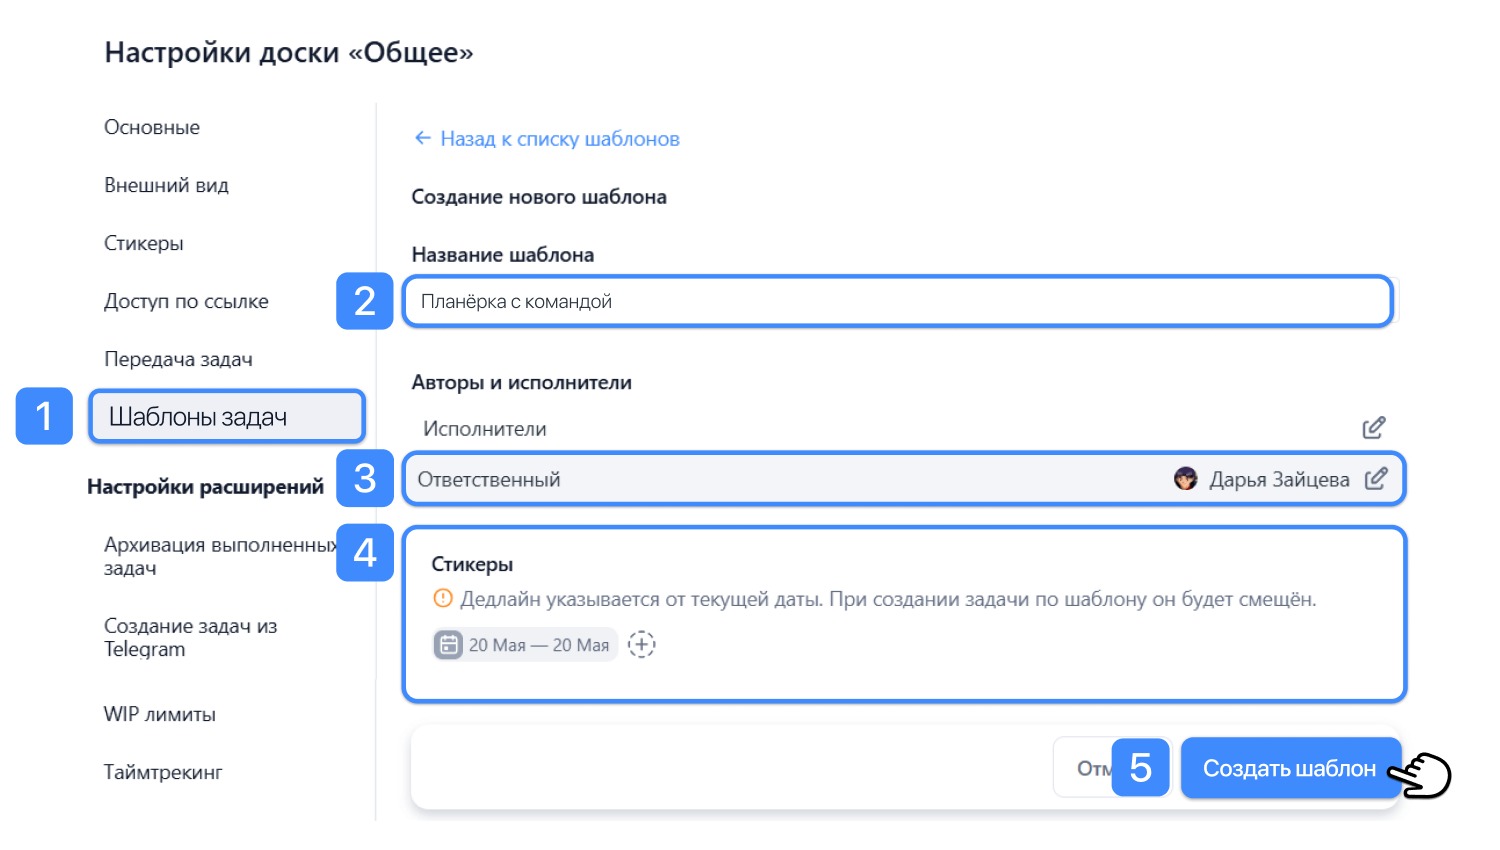Click Назад к списку шаблонов link
Image resolution: width=1500 pixels, height=850 pixels.
pos(560,139)
